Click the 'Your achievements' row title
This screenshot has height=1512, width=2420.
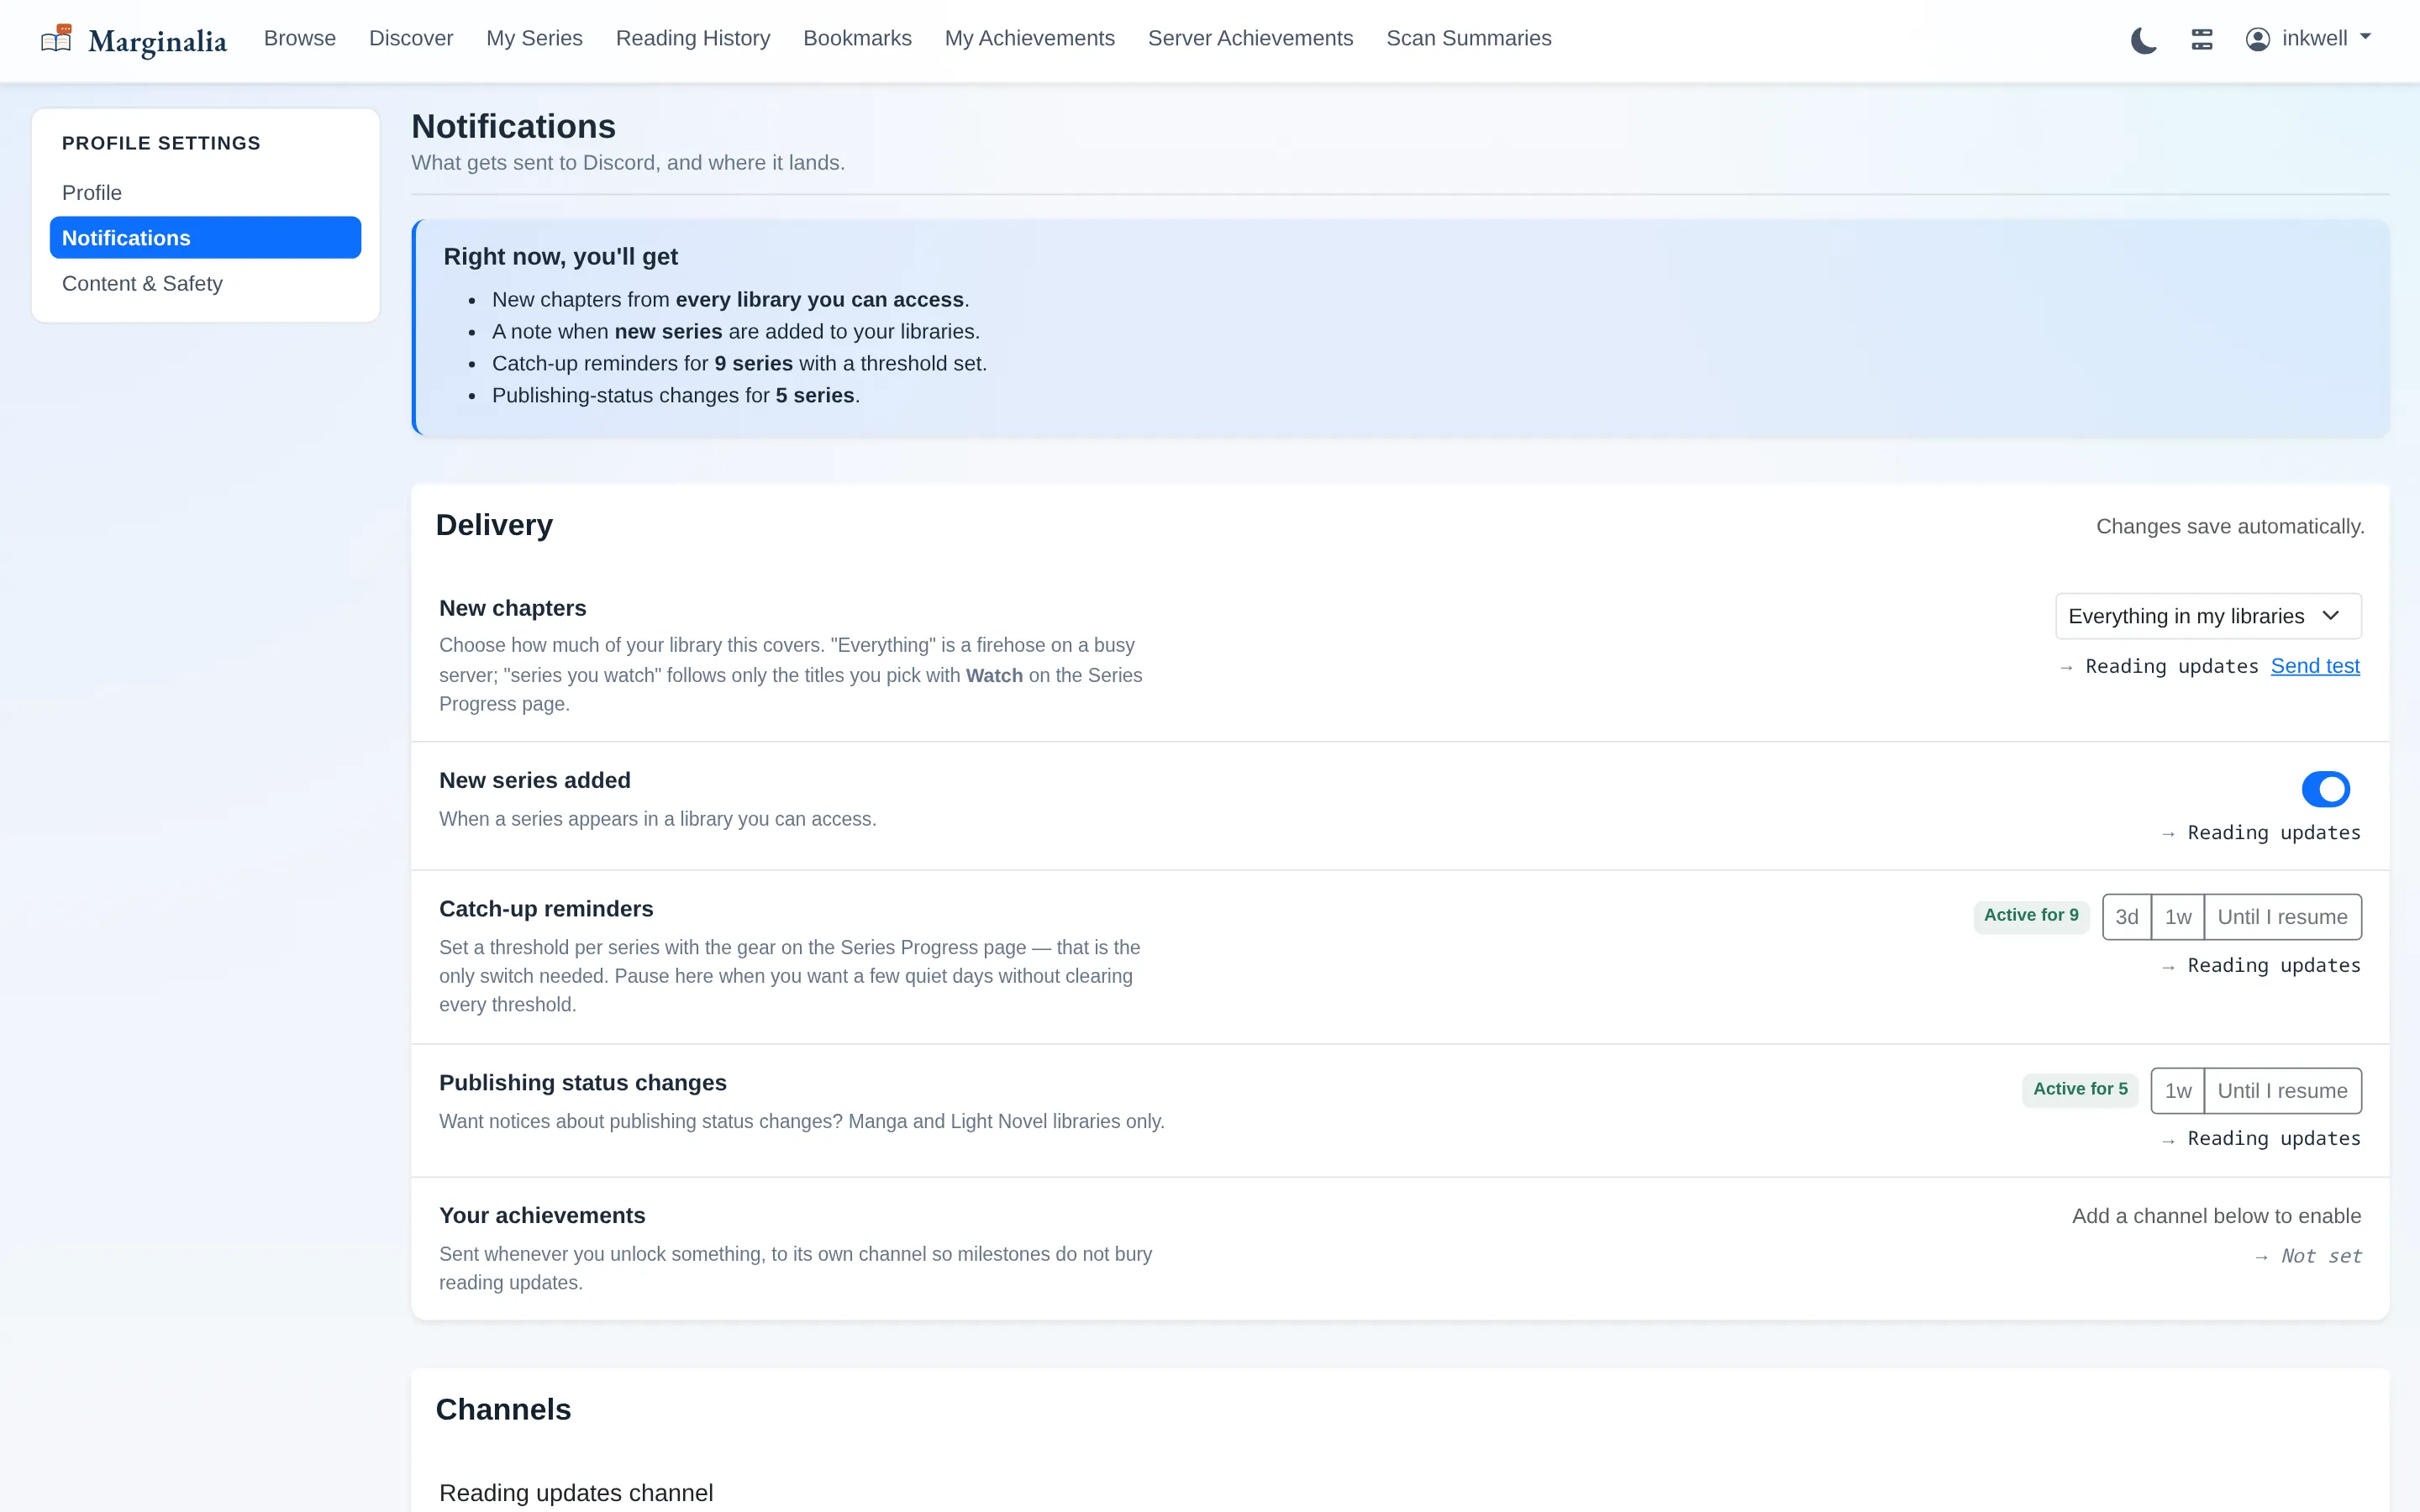tap(542, 1216)
